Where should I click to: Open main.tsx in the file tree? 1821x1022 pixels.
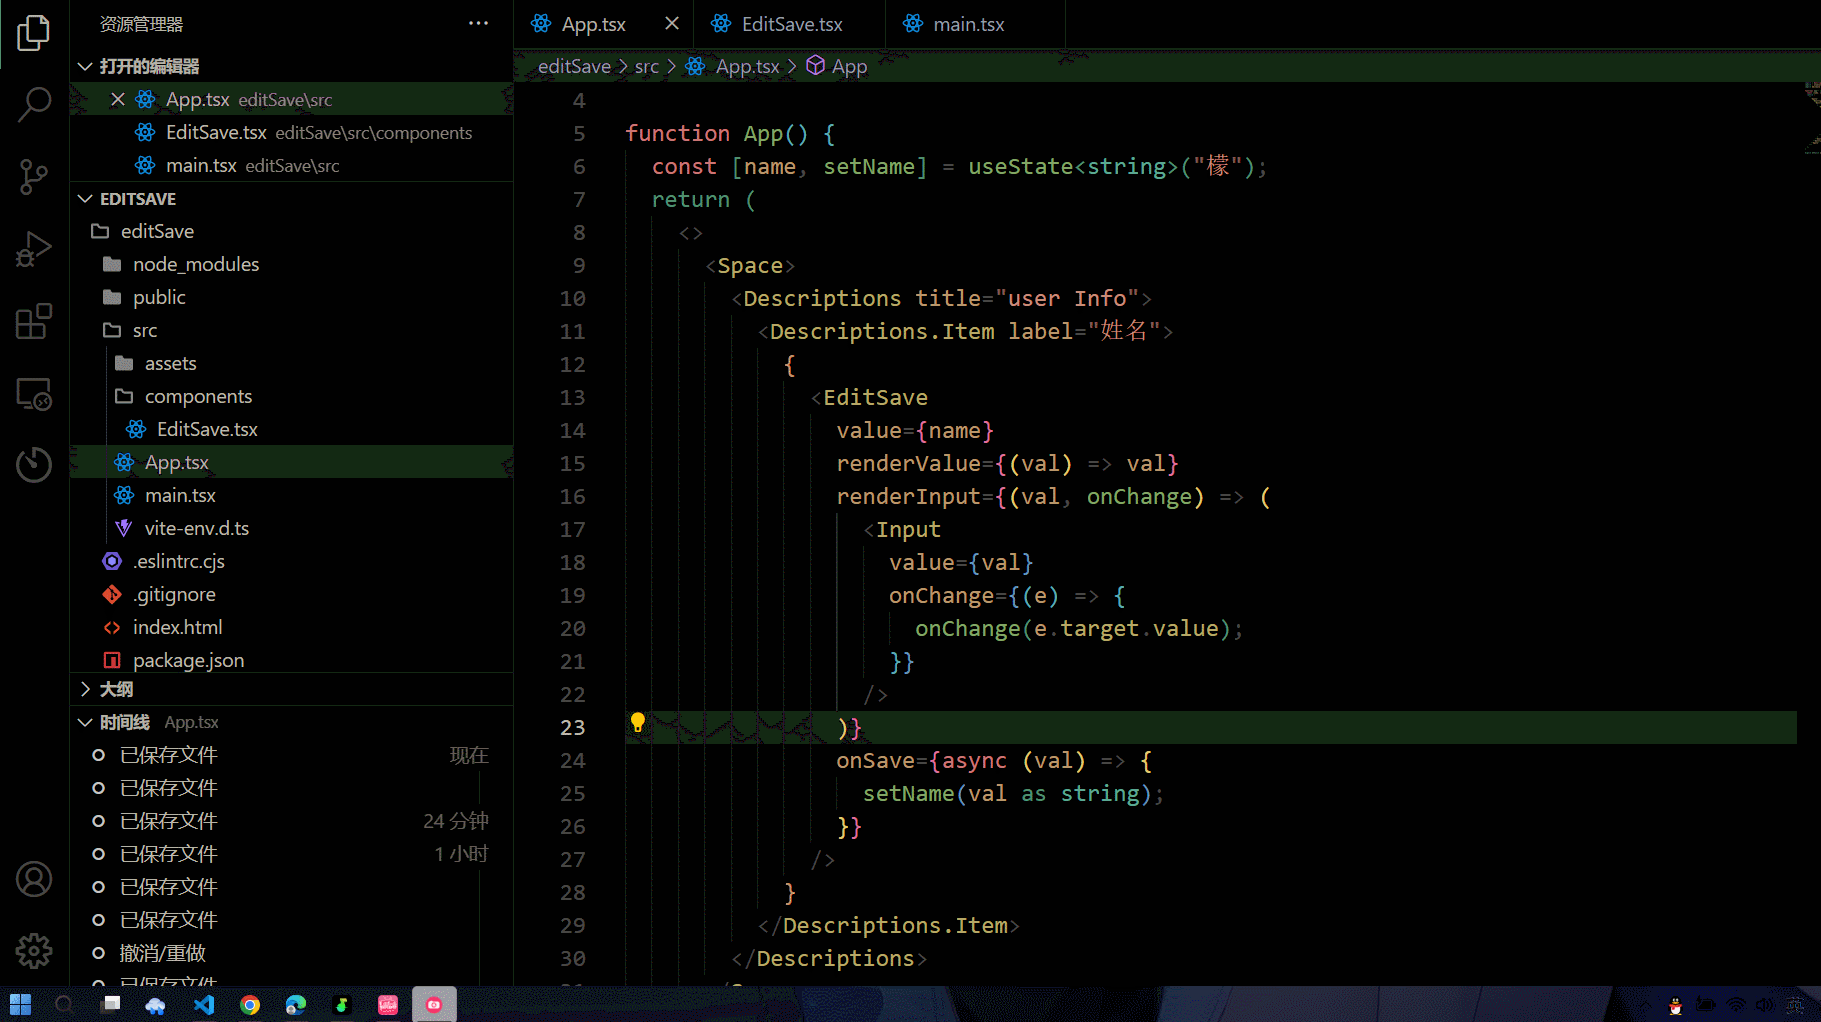(x=291, y=495)
